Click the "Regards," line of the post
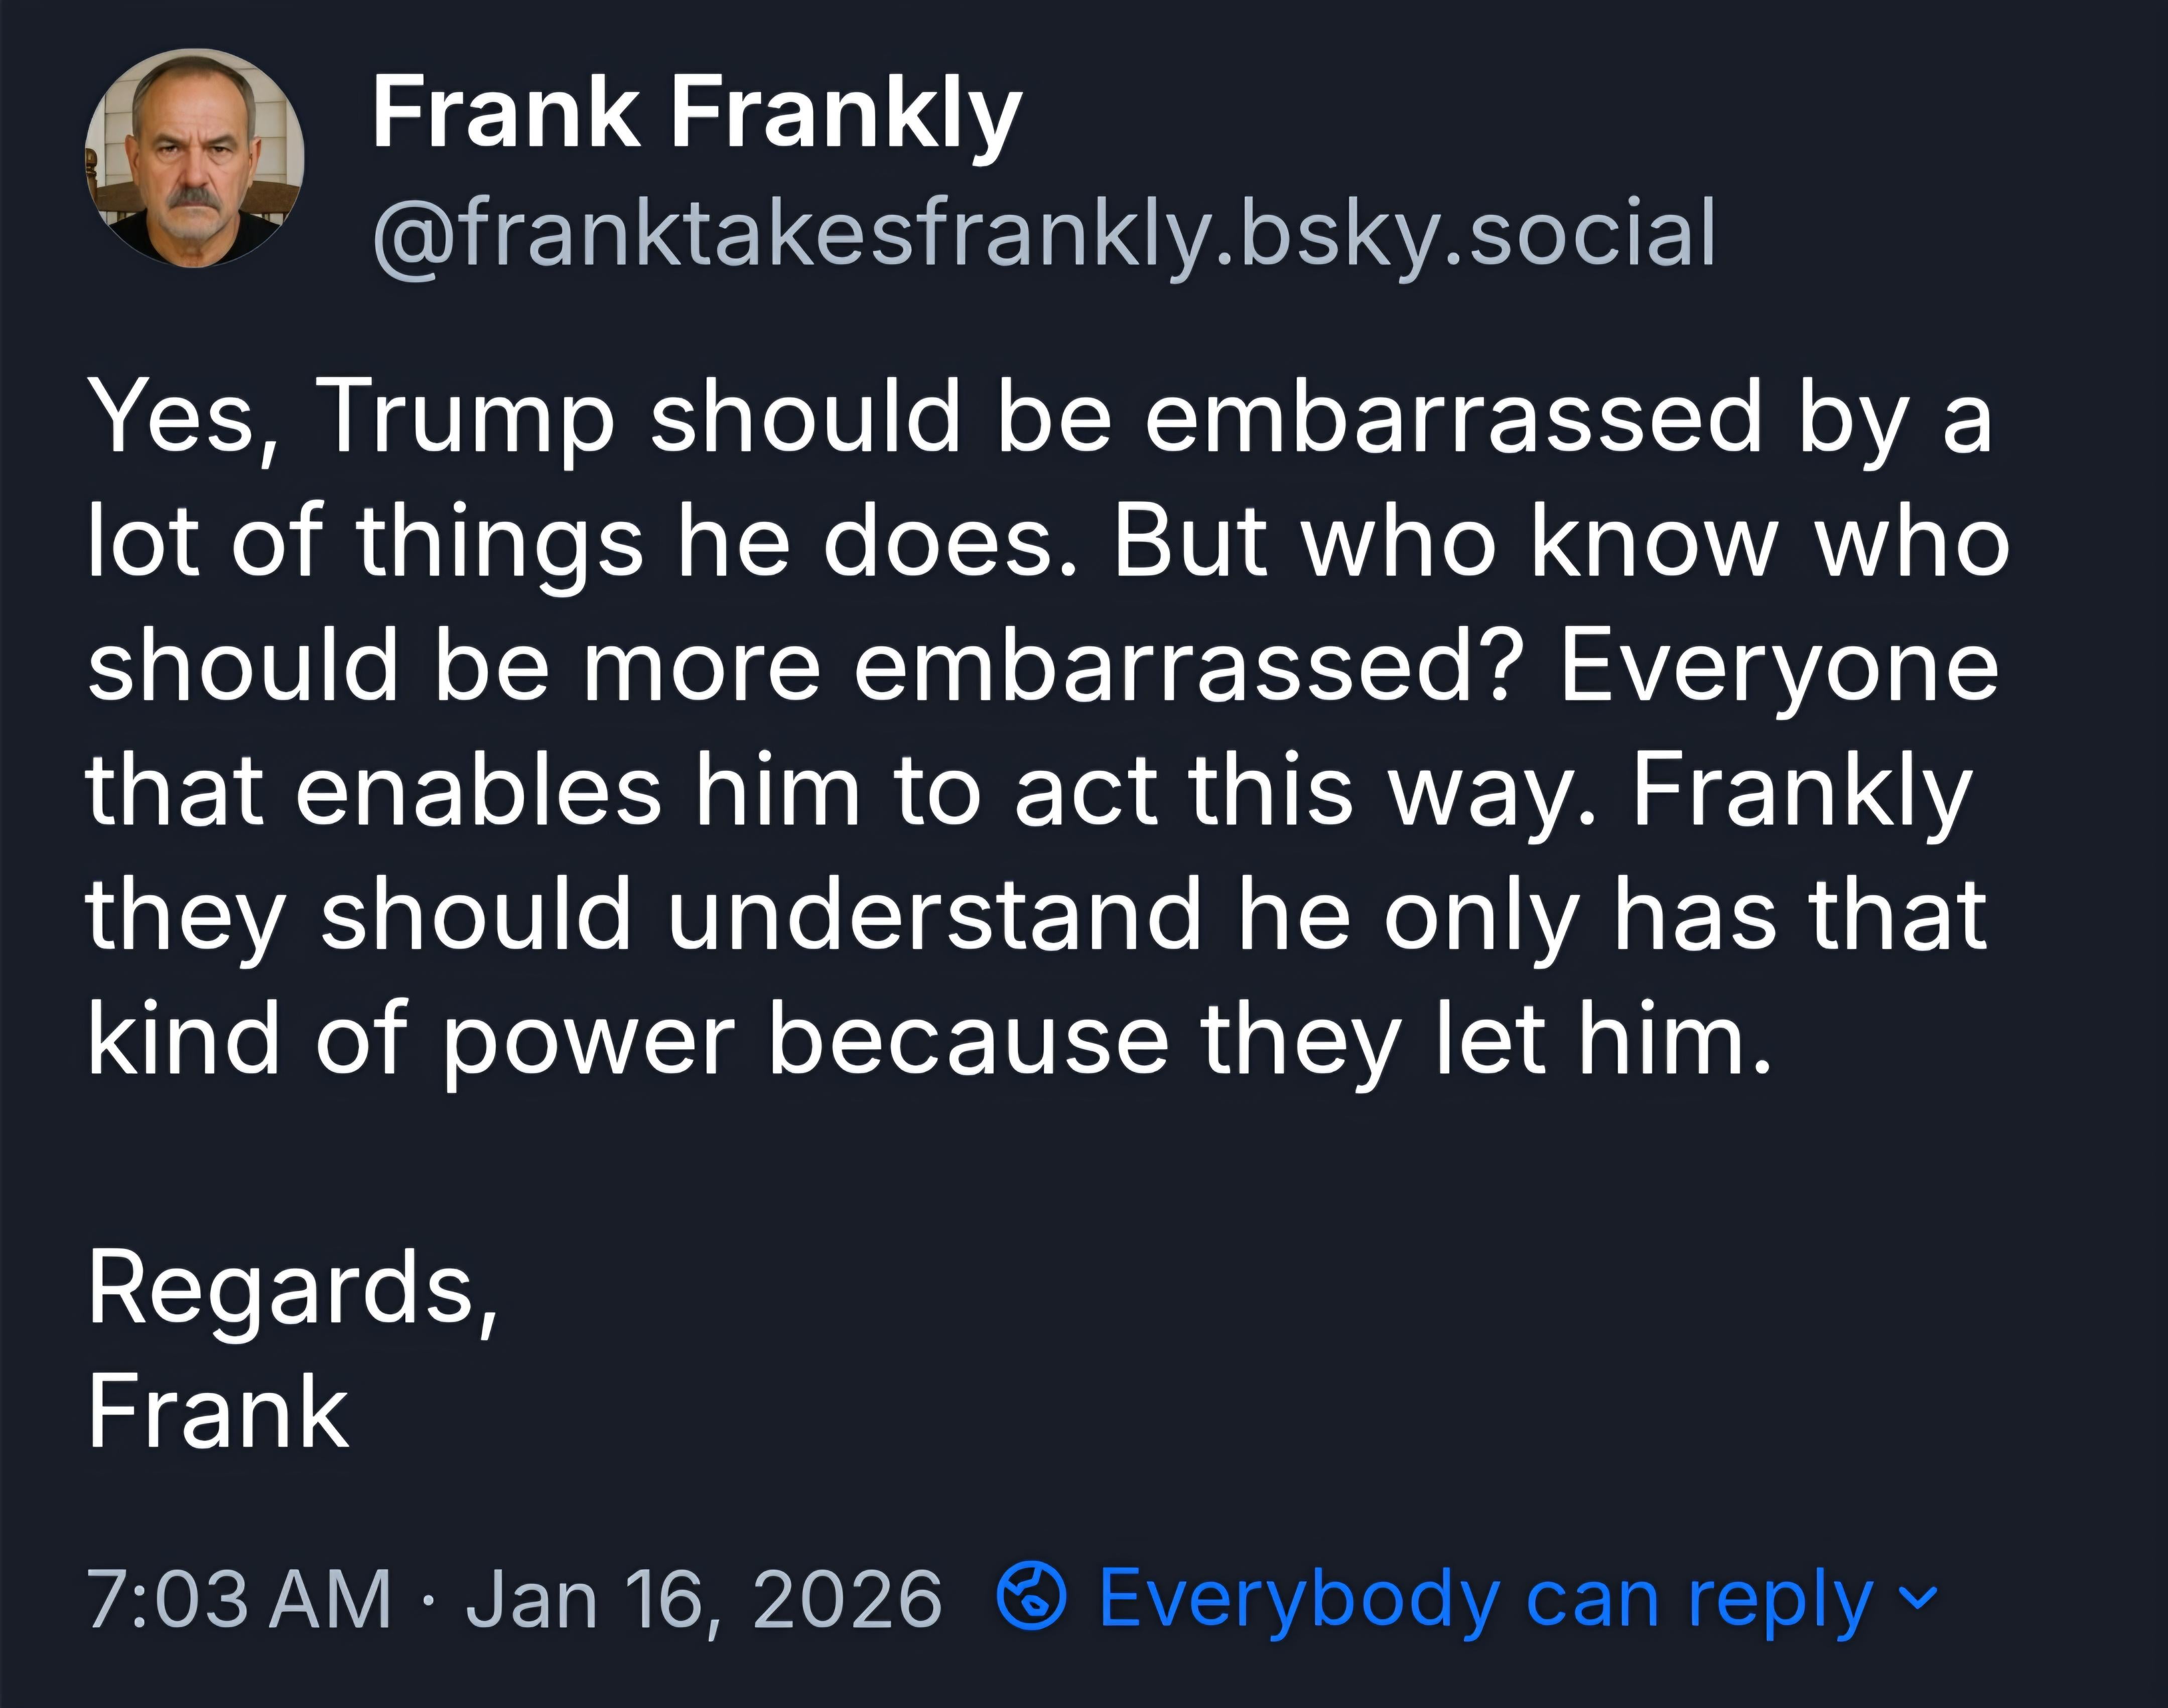This screenshot has width=2168, height=1708. point(292,1289)
